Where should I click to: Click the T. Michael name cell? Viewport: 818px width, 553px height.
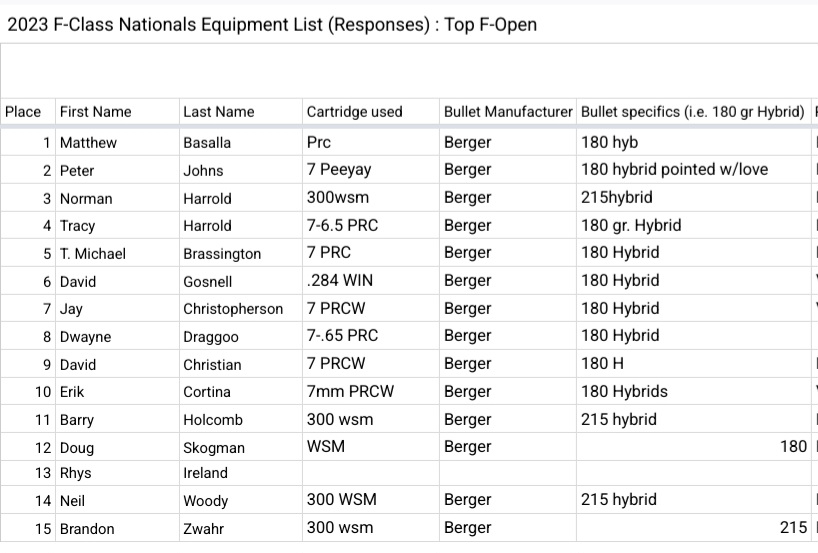(x=93, y=254)
